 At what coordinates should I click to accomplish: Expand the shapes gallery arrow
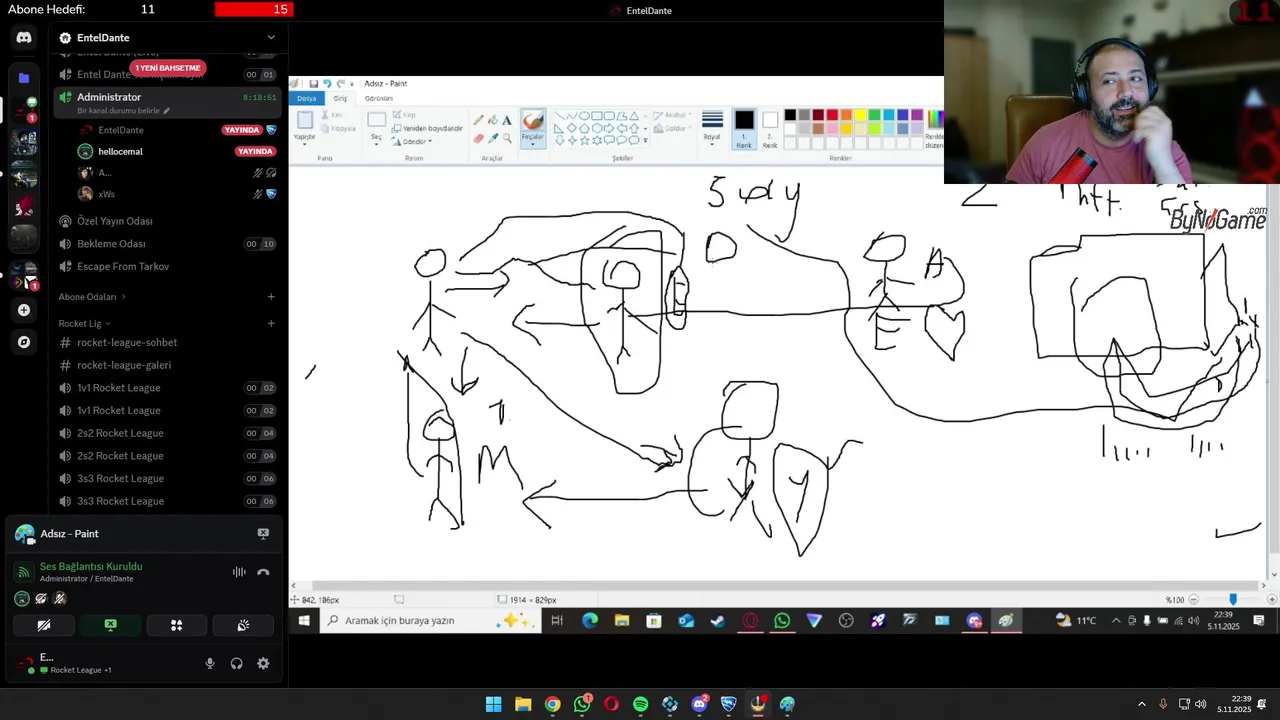pos(646,140)
